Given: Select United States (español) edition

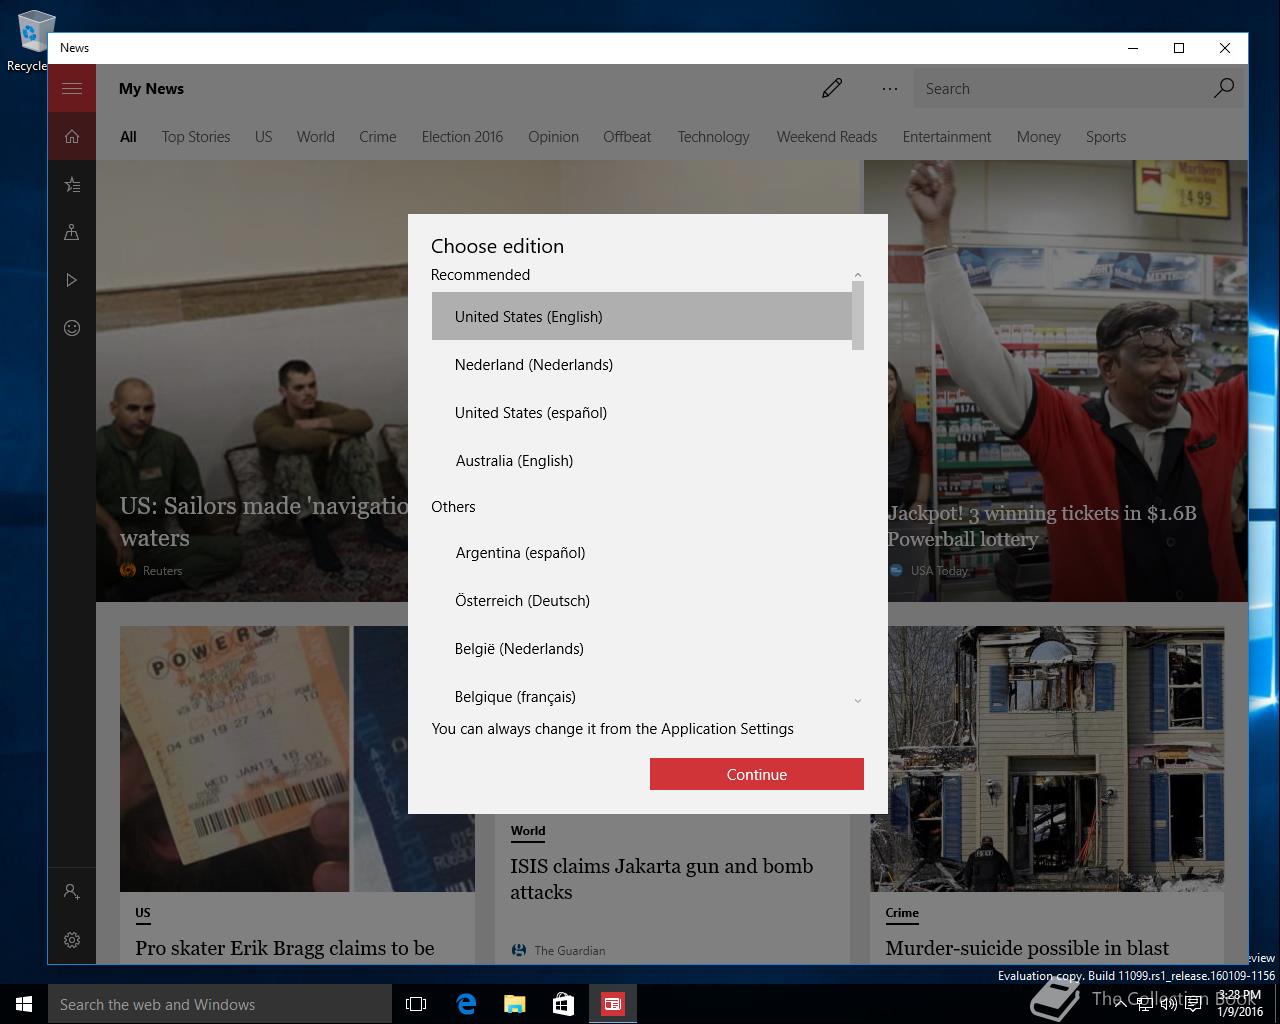Looking at the screenshot, I should 641,412.
